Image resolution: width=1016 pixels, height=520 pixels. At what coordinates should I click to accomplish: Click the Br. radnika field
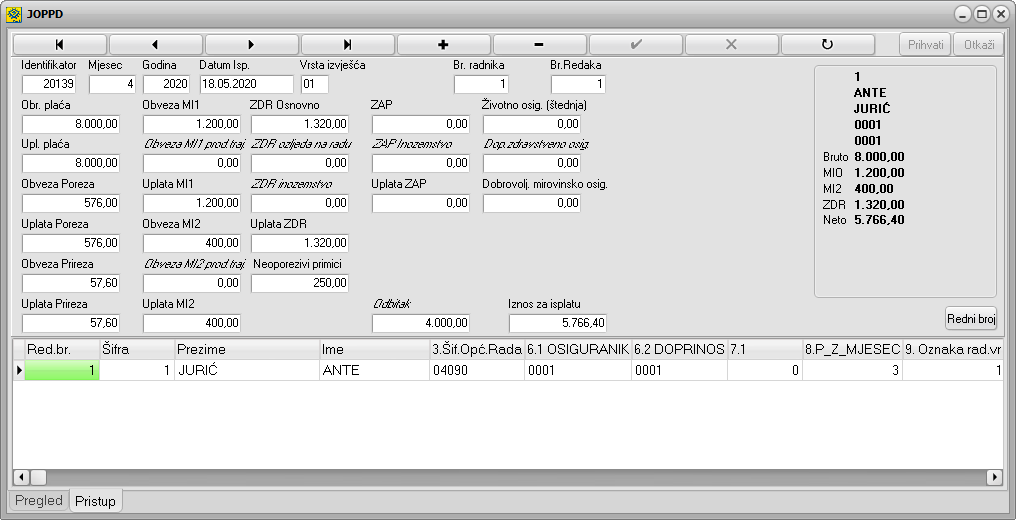481,84
